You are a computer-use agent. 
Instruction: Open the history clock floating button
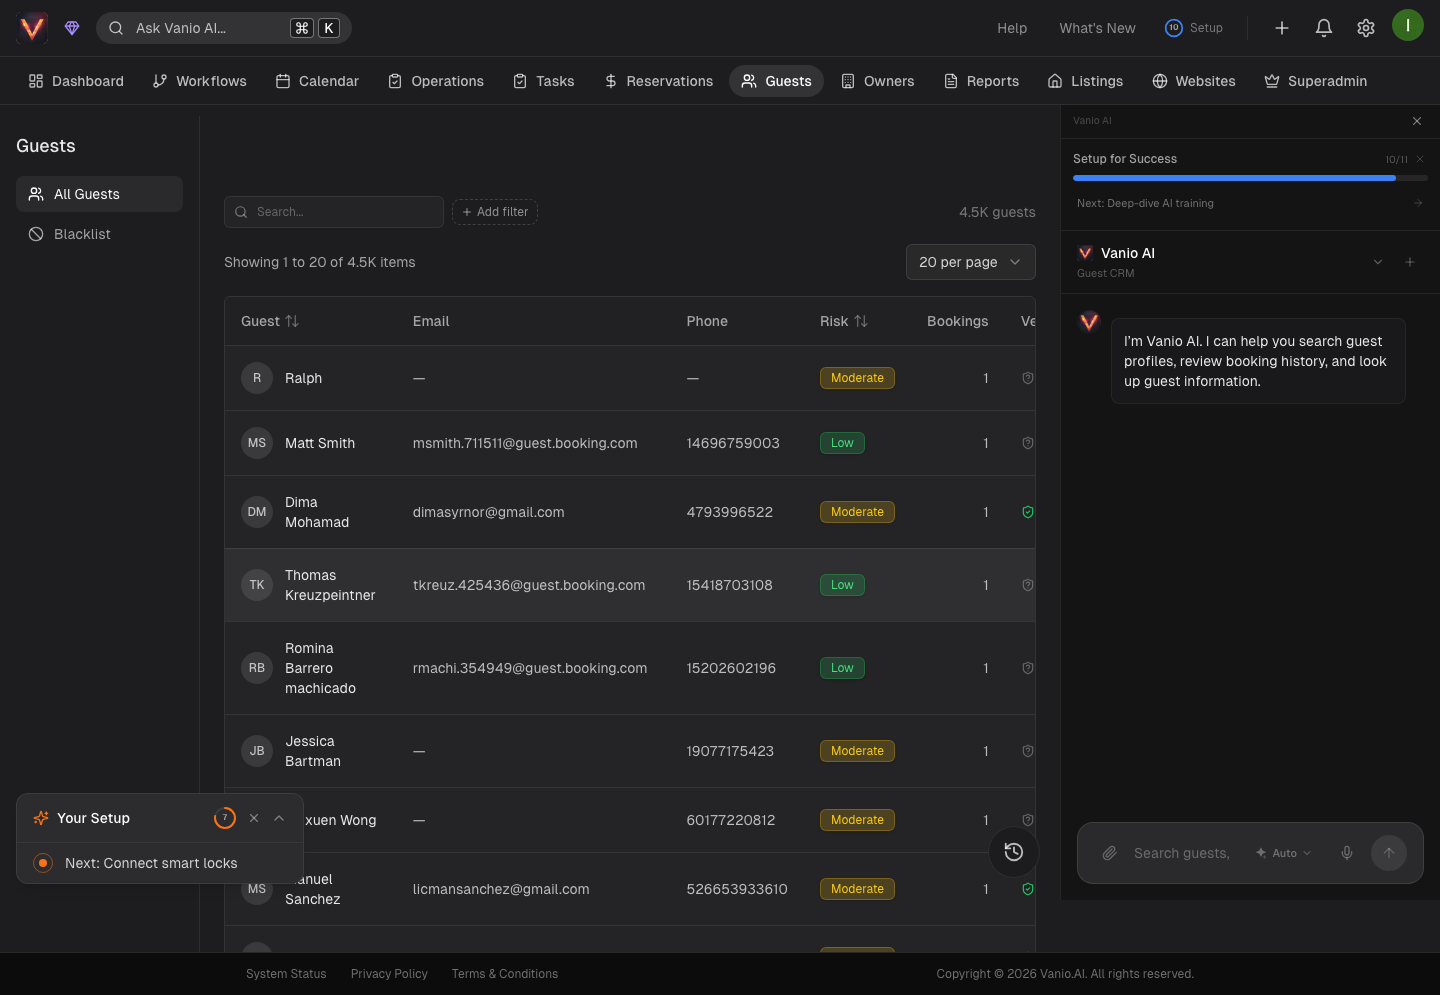point(1013,852)
